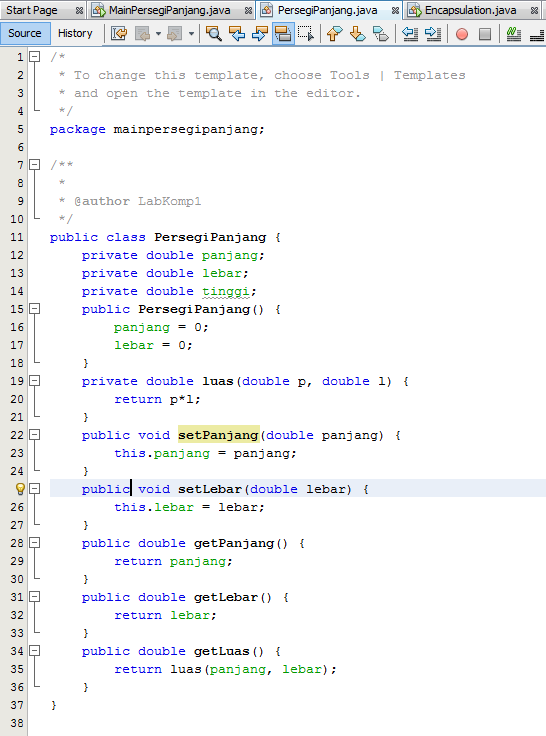Click the Last Edit toolbar icon
The width and height of the screenshot is (546, 736).
(119, 33)
